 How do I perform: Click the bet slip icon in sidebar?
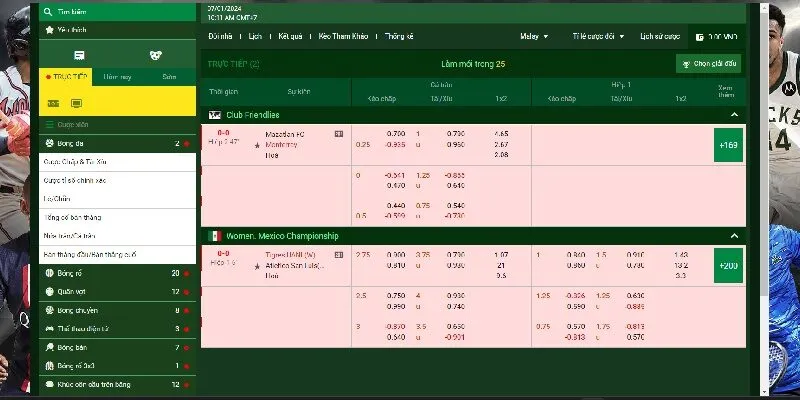tap(79, 55)
